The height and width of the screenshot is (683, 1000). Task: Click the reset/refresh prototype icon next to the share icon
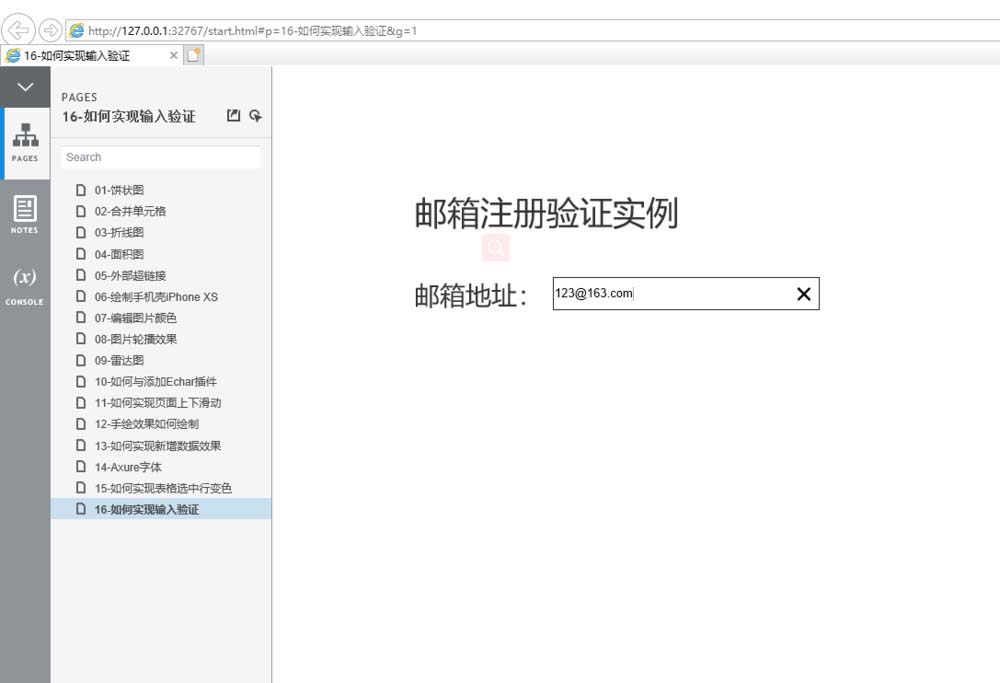pyautogui.click(x=256, y=116)
